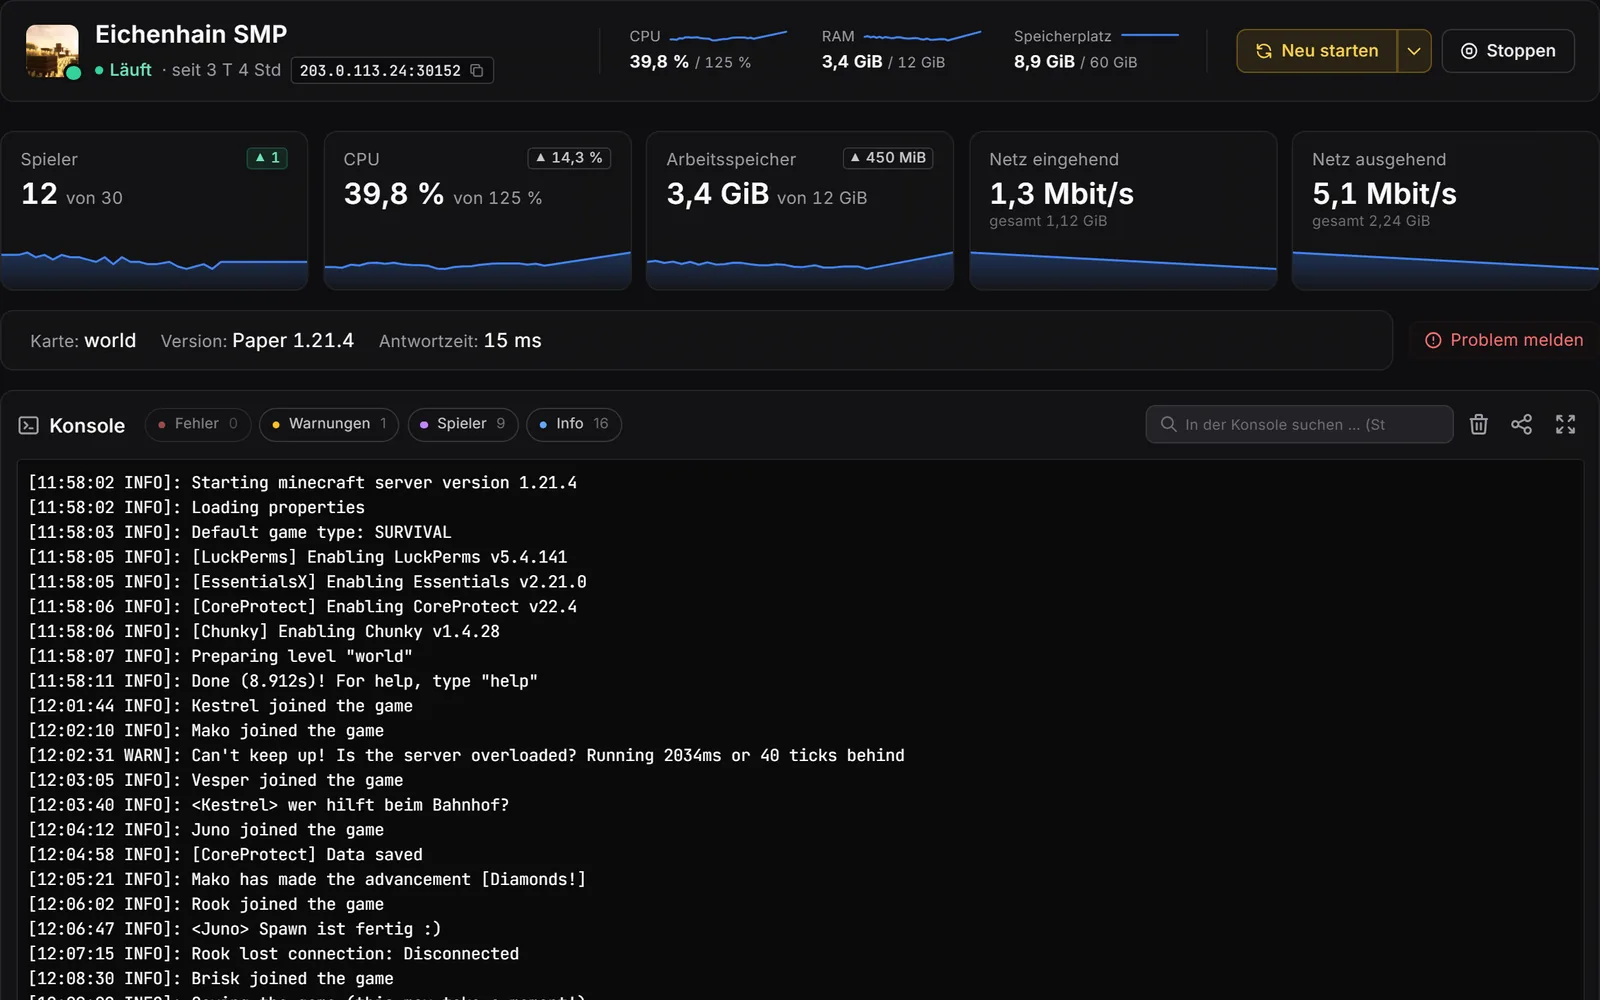Click the Spieler change badge showing 1
Screen dimensions: 1600x1000
(x=267, y=158)
